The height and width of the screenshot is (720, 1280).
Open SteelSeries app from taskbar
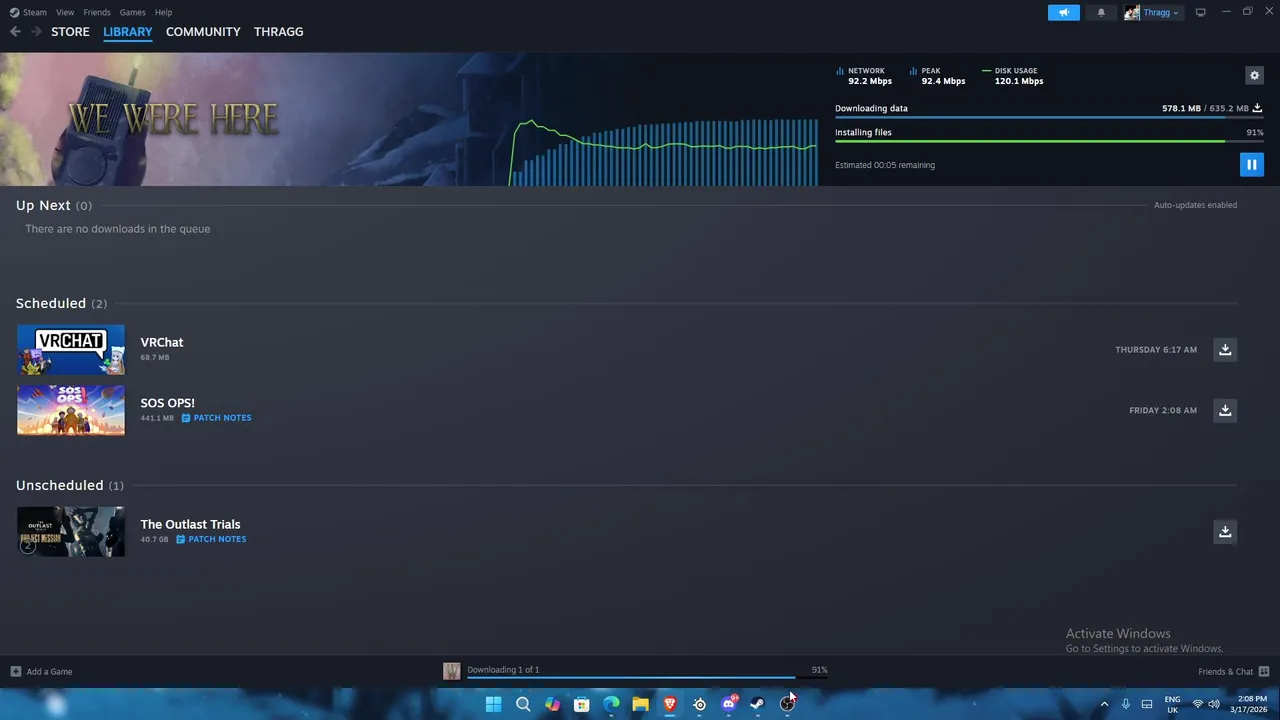pyautogui.click(x=699, y=704)
